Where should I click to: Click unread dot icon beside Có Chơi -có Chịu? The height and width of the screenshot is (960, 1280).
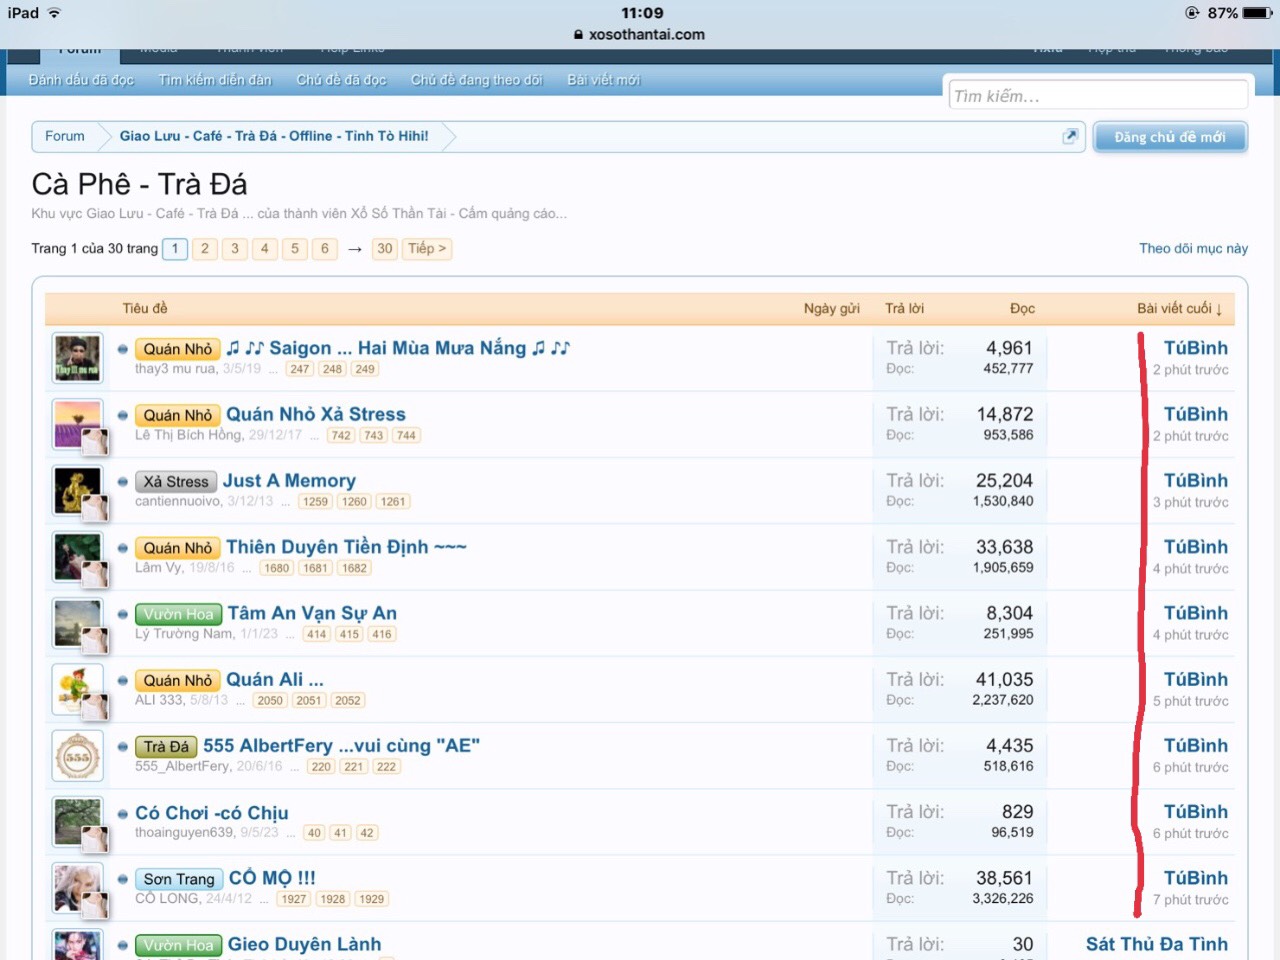pyautogui.click(x=122, y=814)
